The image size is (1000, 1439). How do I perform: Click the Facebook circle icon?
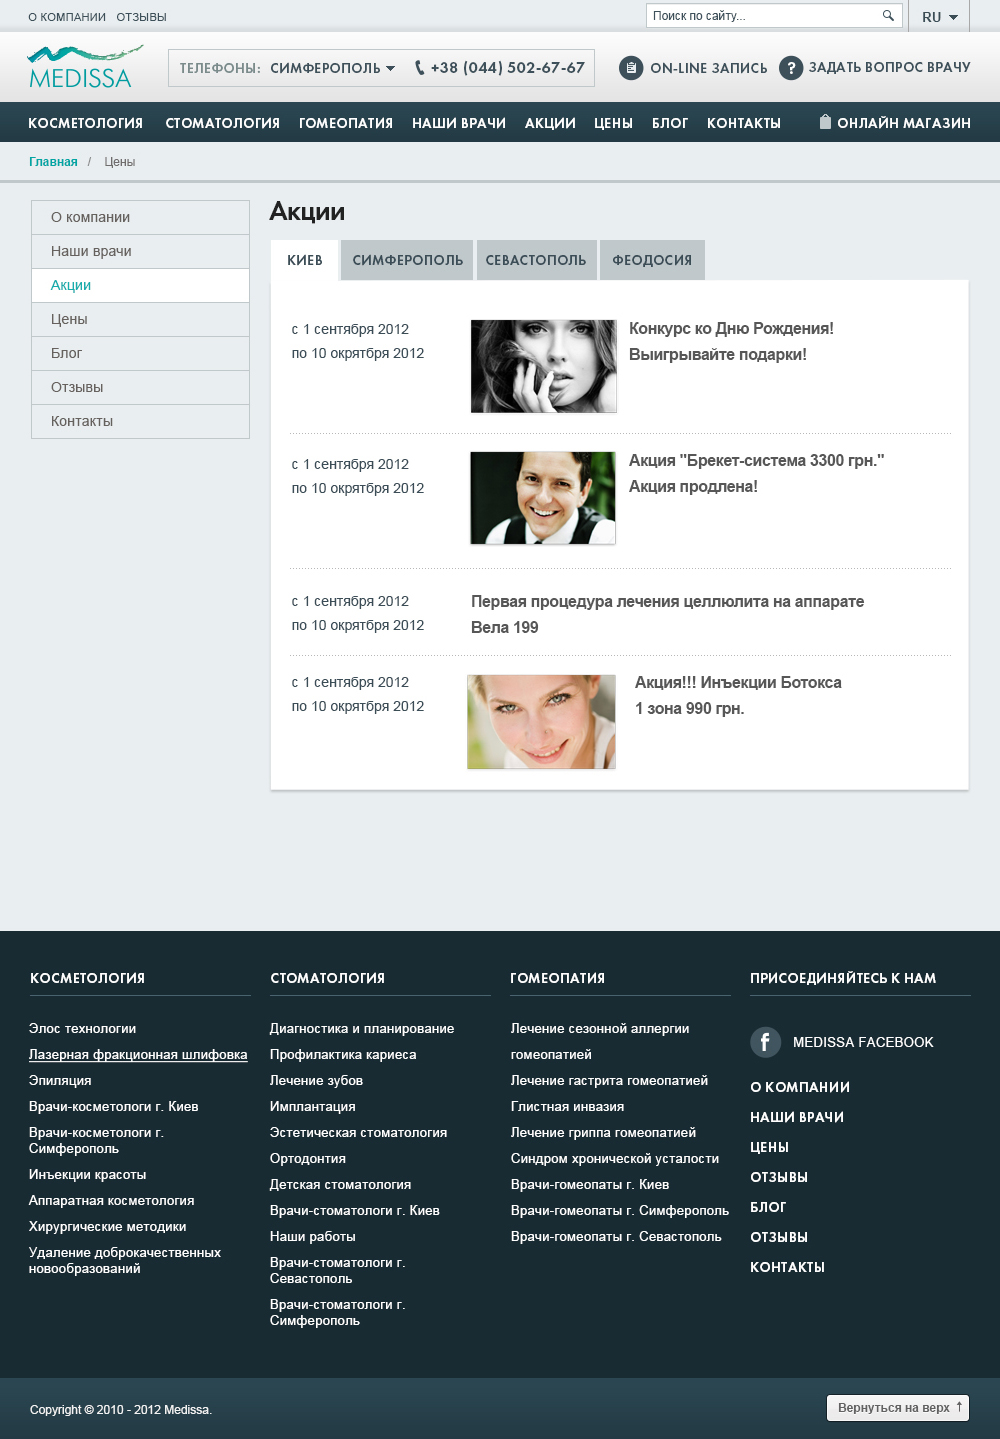[765, 1042]
